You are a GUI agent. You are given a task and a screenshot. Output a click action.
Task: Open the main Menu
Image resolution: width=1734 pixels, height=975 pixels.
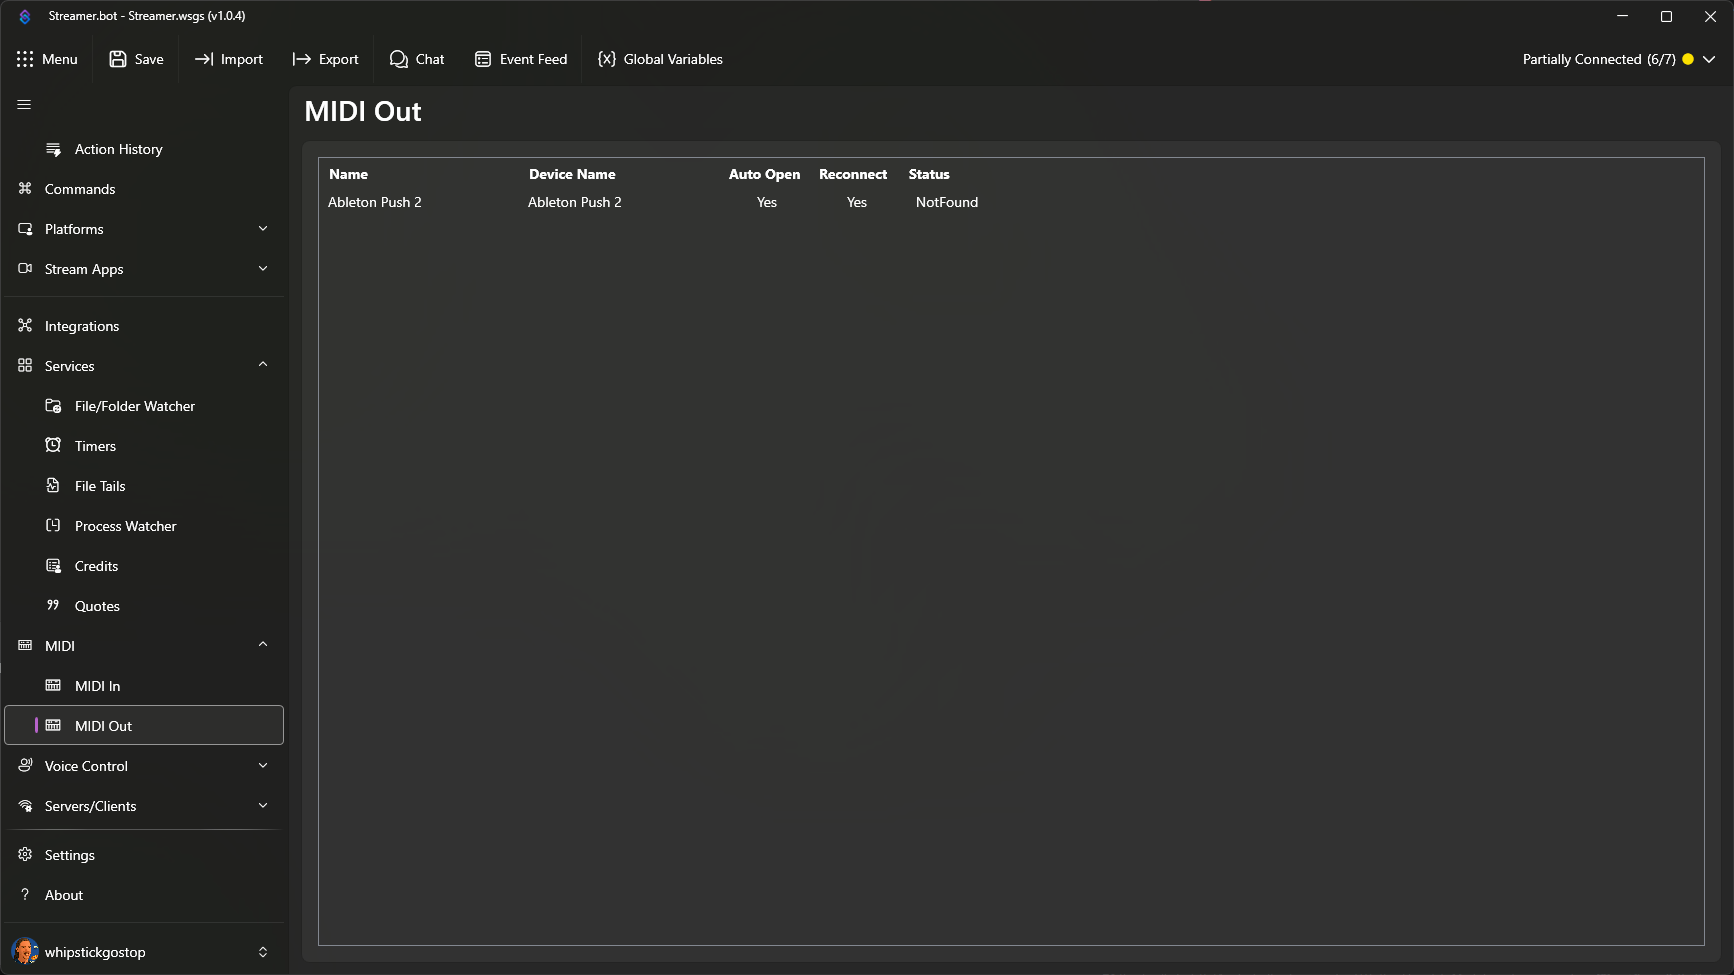click(47, 59)
